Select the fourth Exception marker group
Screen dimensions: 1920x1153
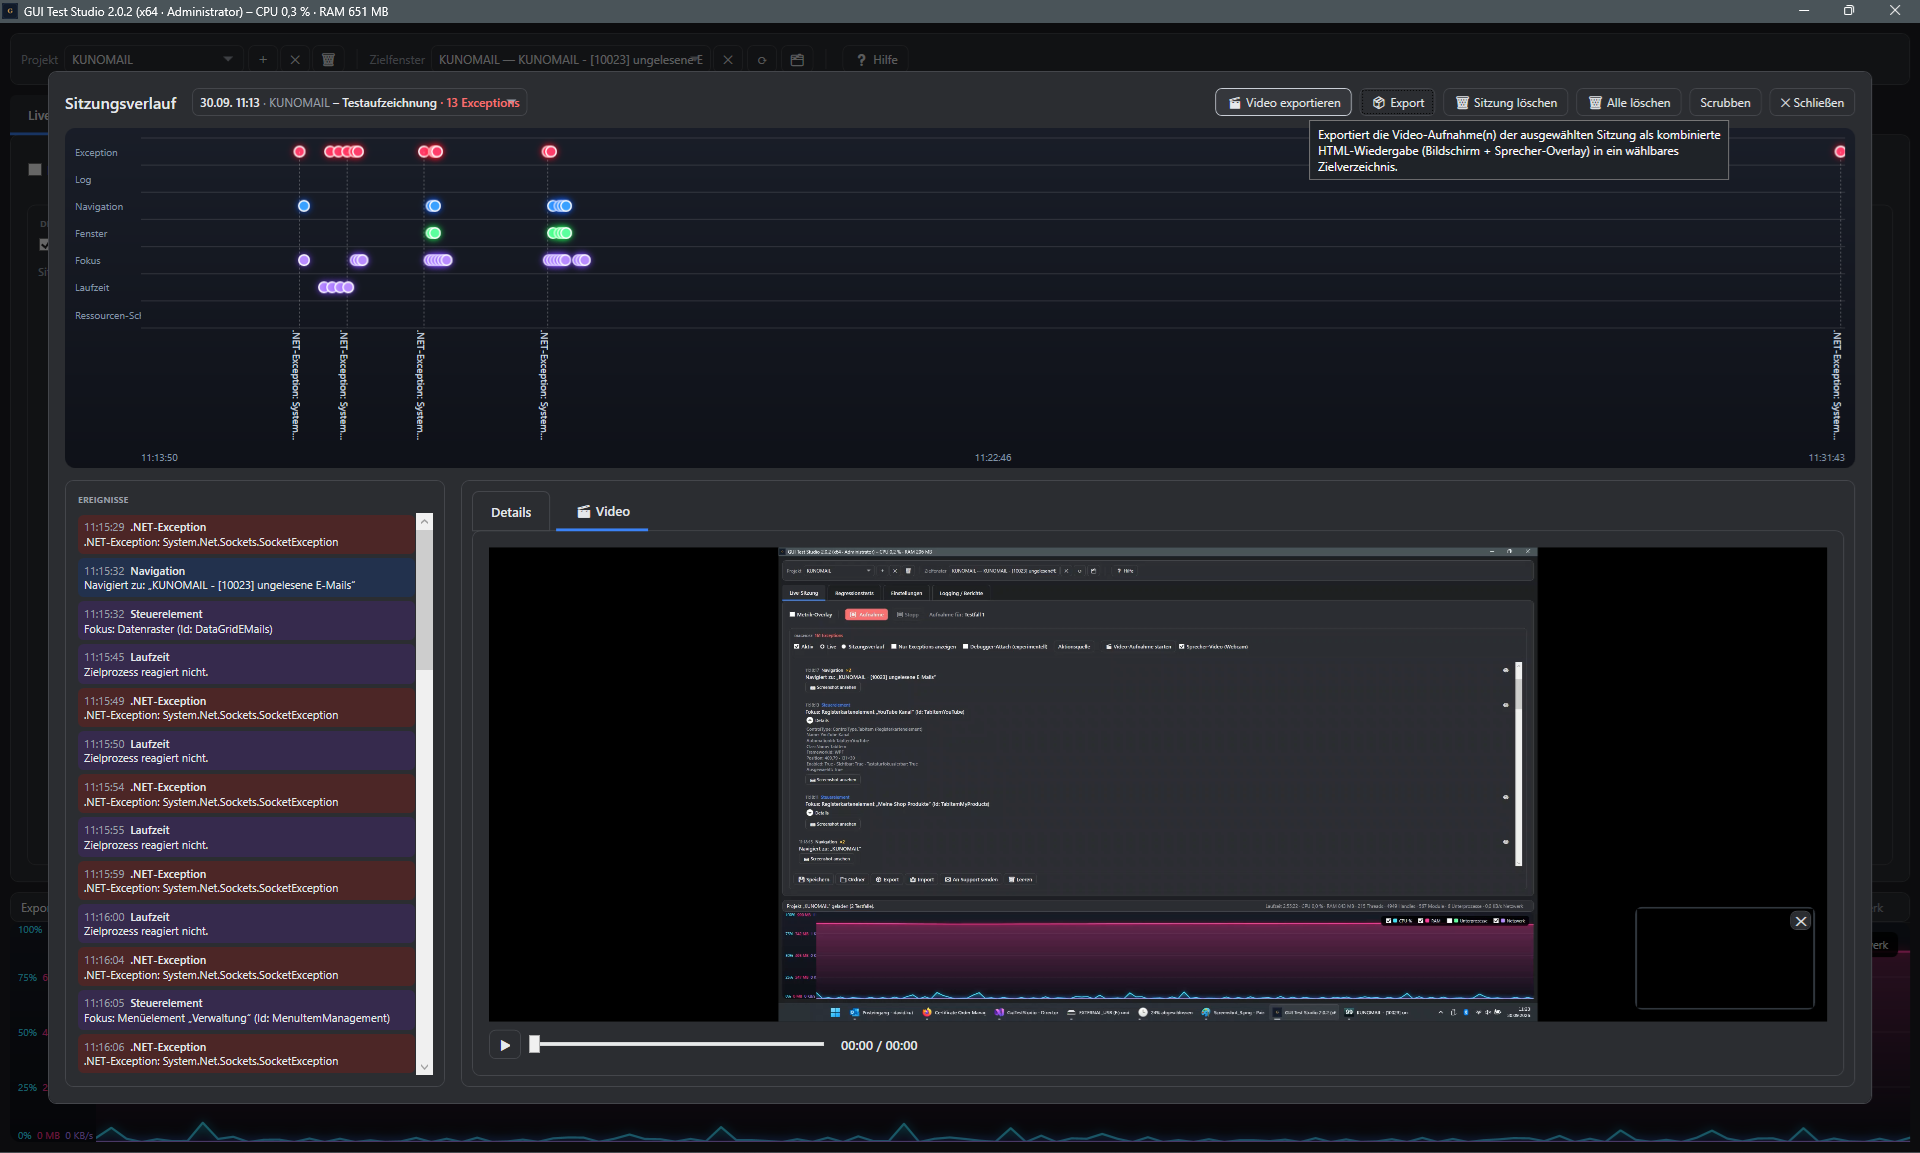(x=549, y=152)
